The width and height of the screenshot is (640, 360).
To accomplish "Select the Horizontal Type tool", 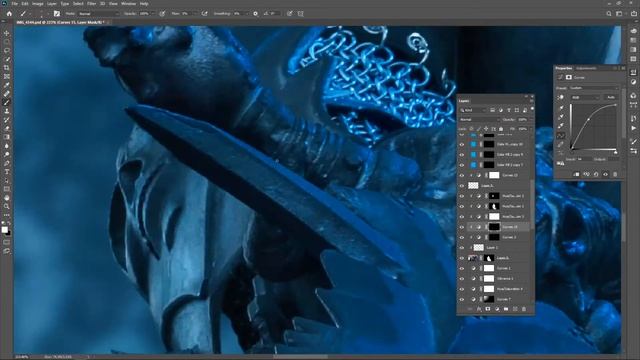I will 7,172.
